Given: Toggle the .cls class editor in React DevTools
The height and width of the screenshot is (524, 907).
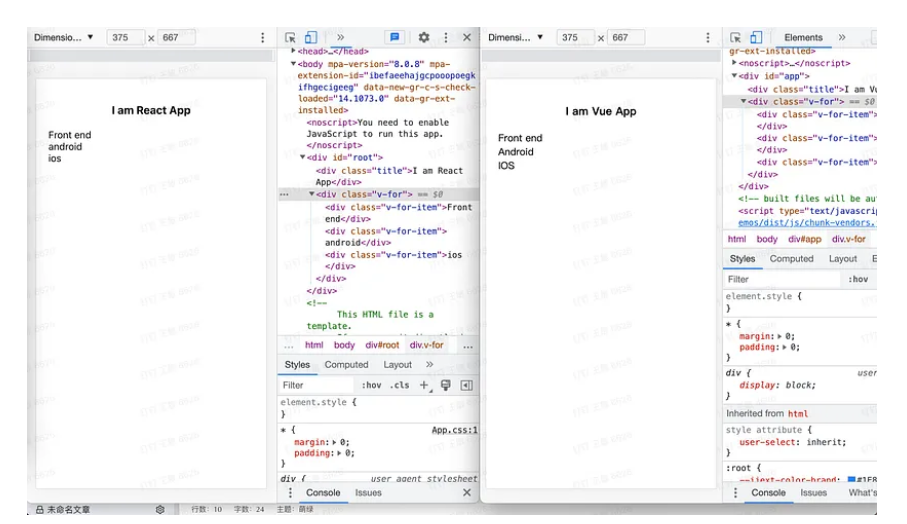Looking at the screenshot, I should pyautogui.click(x=400, y=385).
